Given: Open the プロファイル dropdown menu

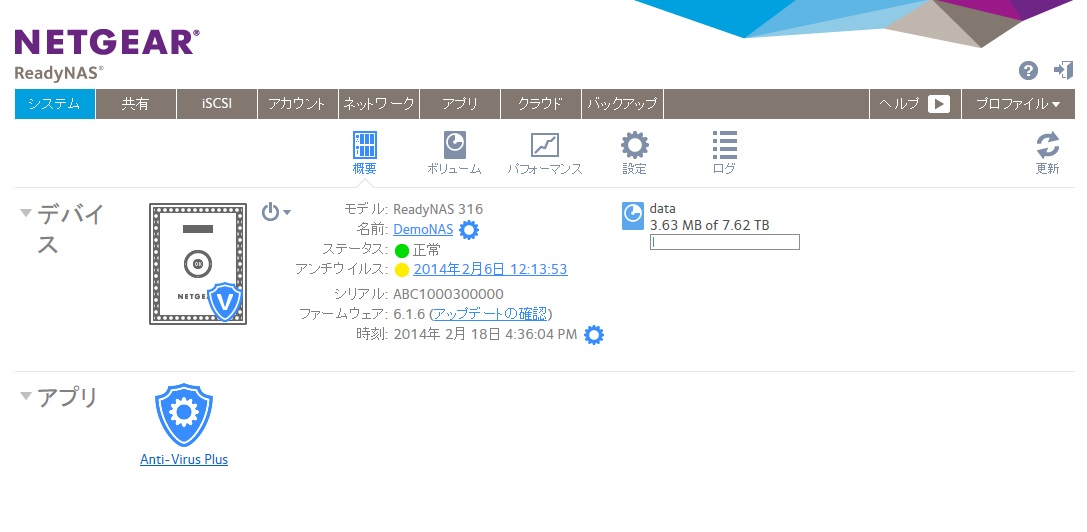Looking at the screenshot, I should [x=1018, y=104].
